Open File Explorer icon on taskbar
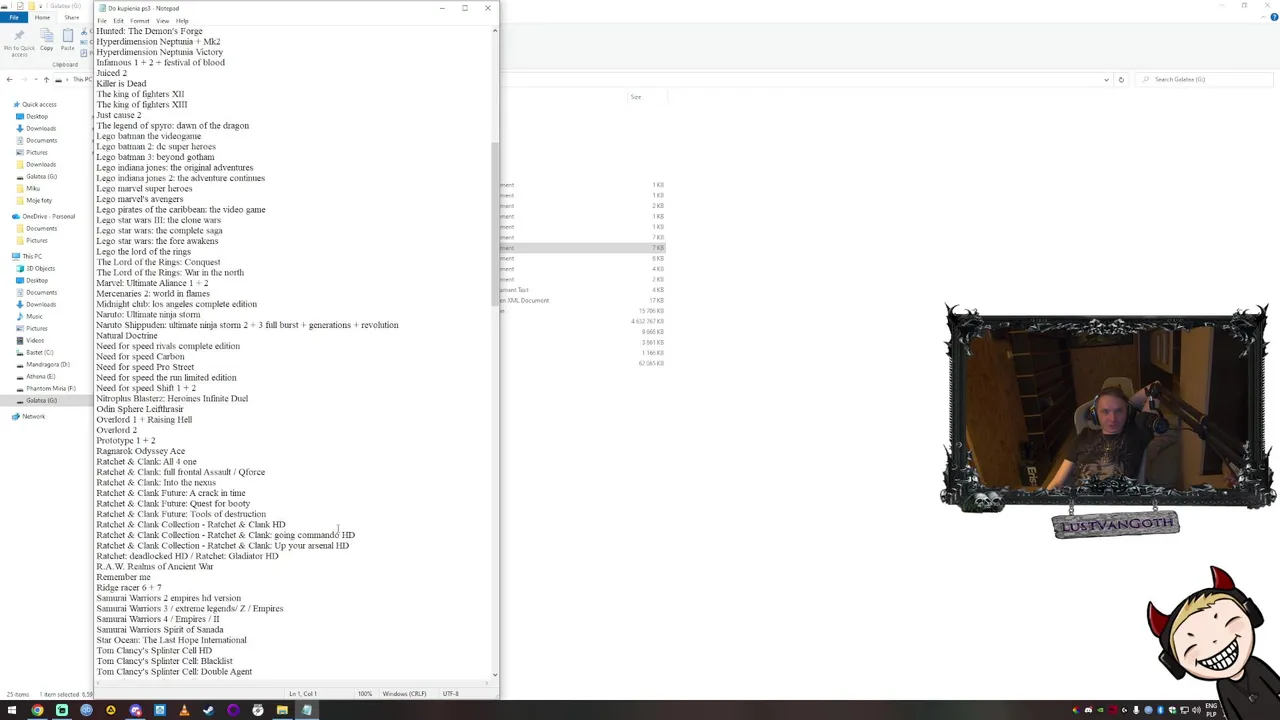Image resolution: width=1280 pixels, height=720 pixels. click(282, 711)
